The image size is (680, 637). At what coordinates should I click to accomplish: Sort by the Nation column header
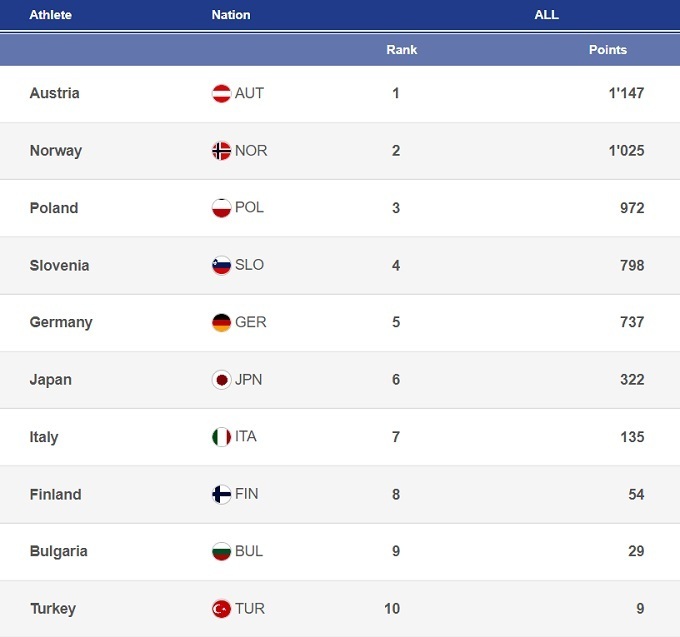click(231, 15)
